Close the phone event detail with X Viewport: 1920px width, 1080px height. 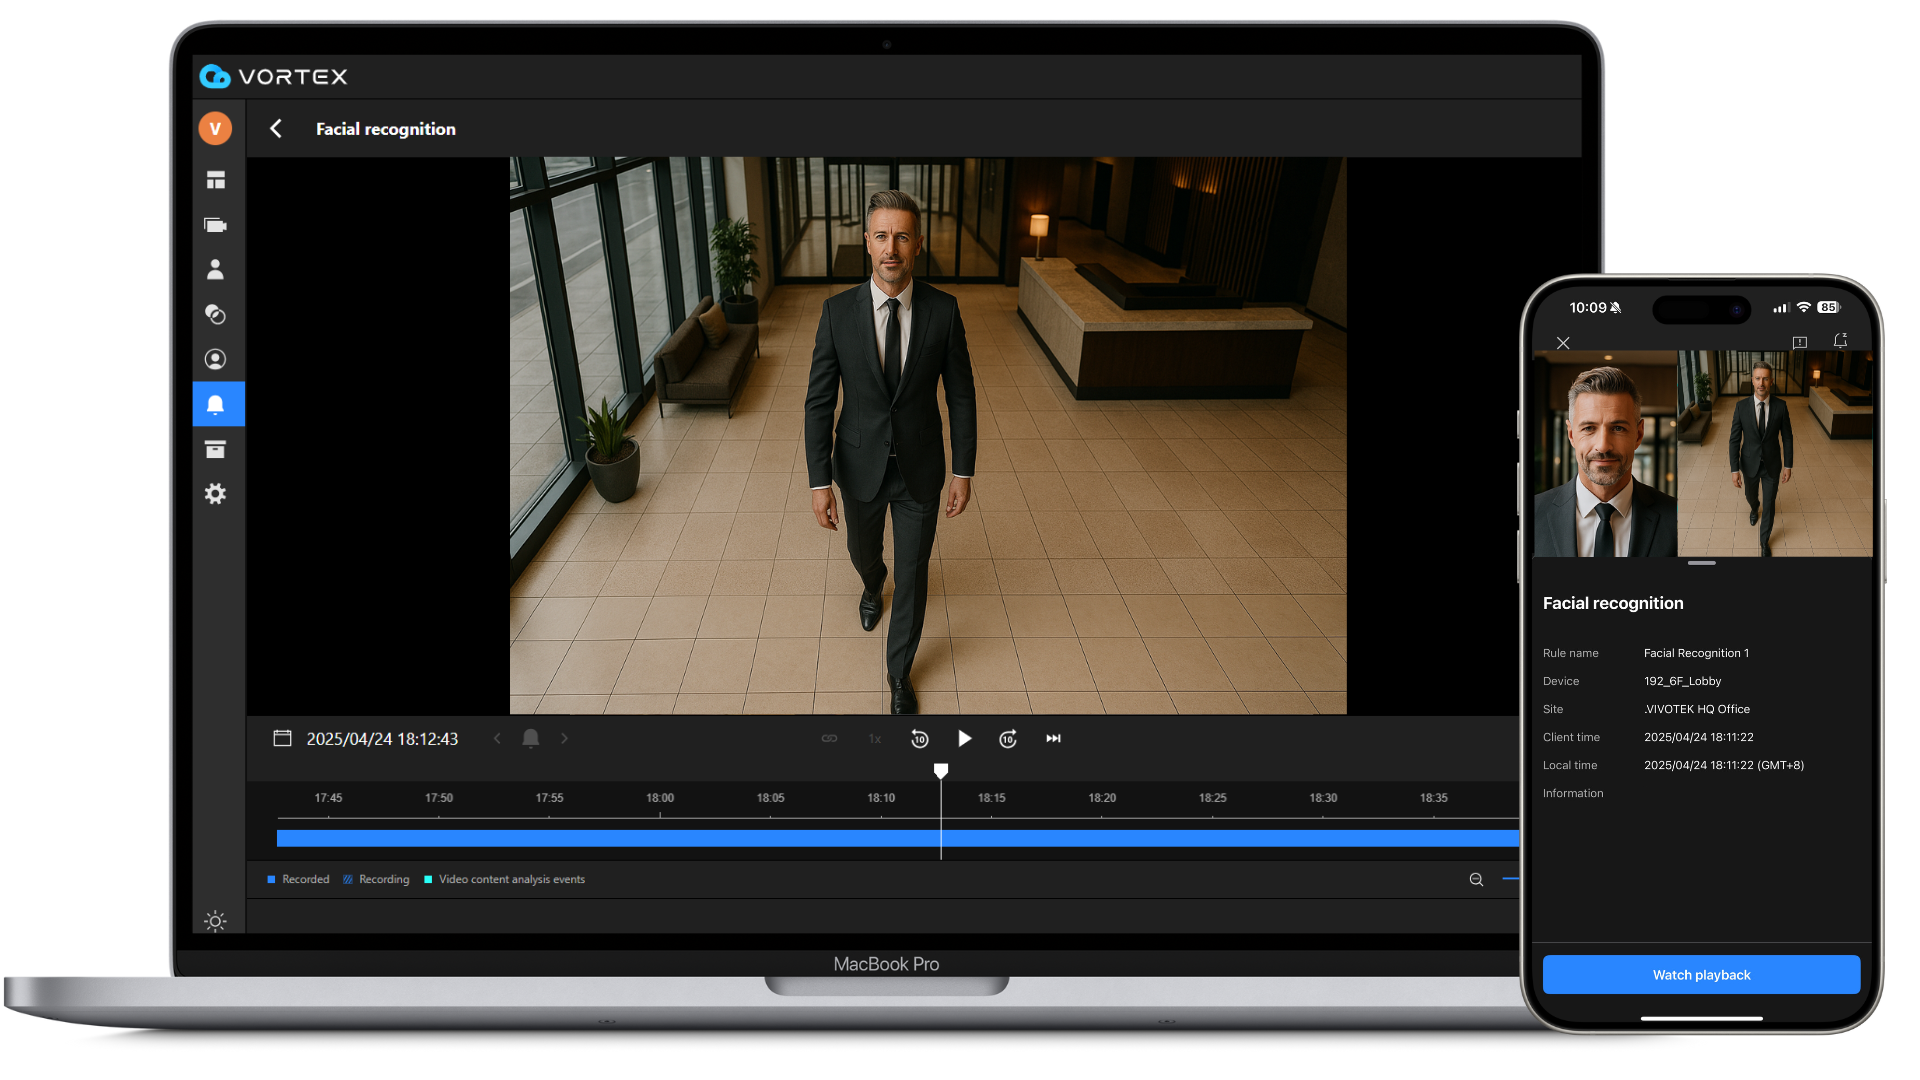tap(1563, 343)
